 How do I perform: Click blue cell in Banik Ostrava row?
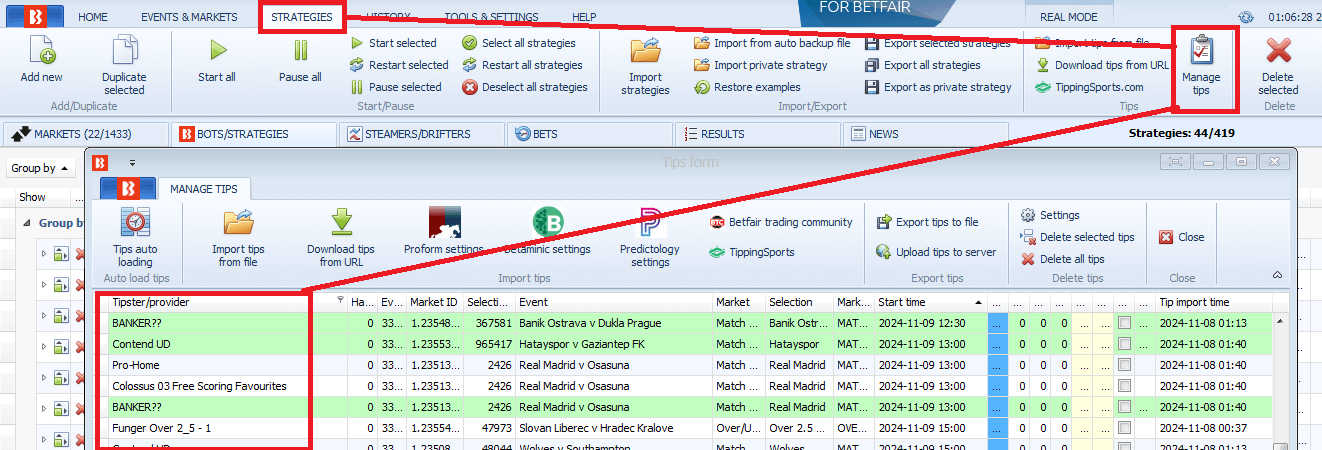tap(998, 323)
